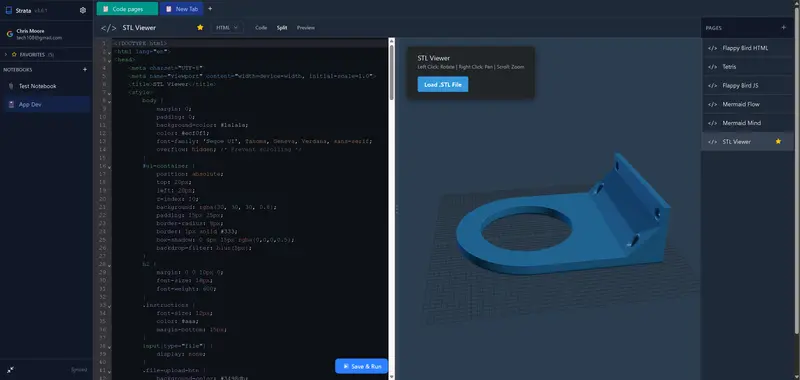Image resolution: width=800 pixels, height=380 pixels.
Task: Click the NOTEBOOKS section header
Action: [18, 69]
